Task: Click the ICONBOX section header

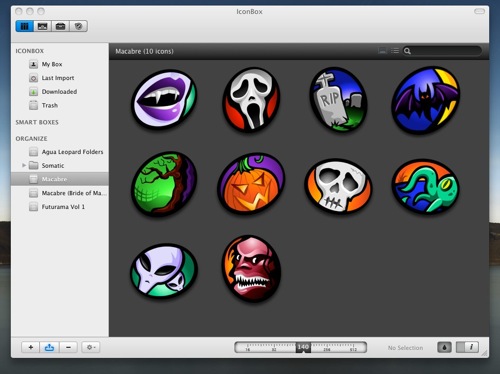Action: click(x=30, y=51)
